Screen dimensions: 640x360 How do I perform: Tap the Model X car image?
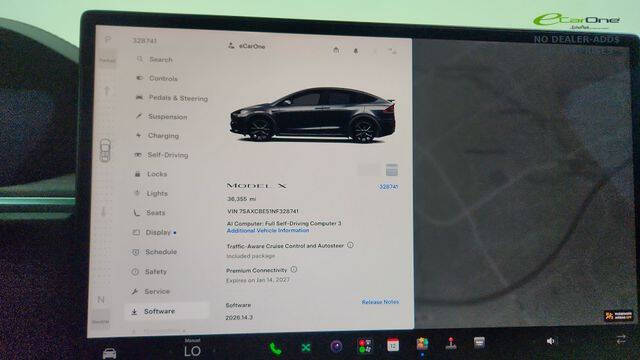[313, 115]
